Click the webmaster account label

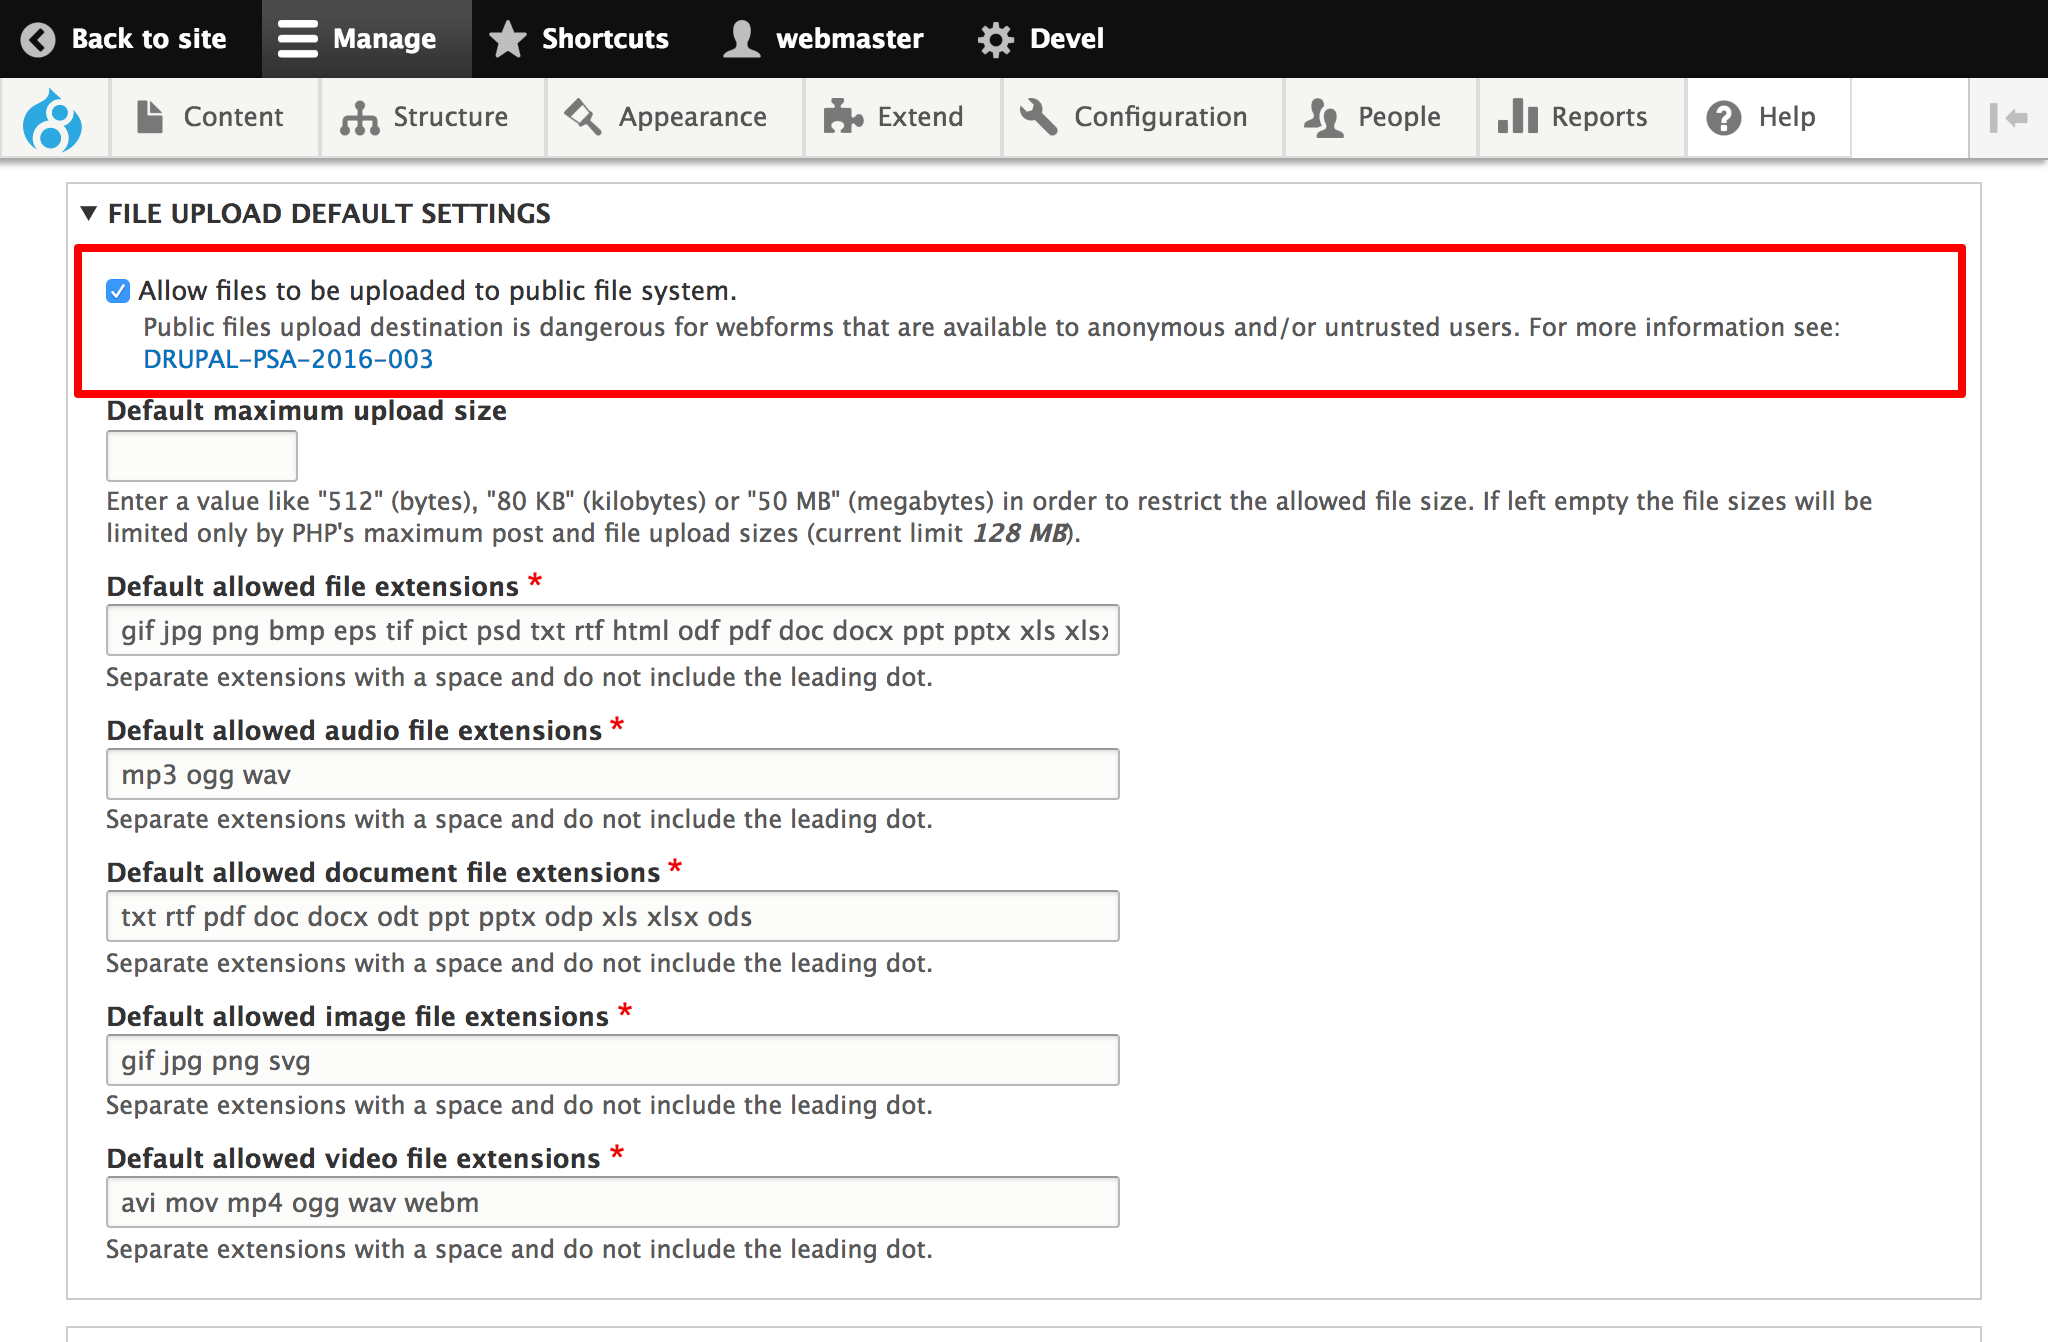click(850, 39)
